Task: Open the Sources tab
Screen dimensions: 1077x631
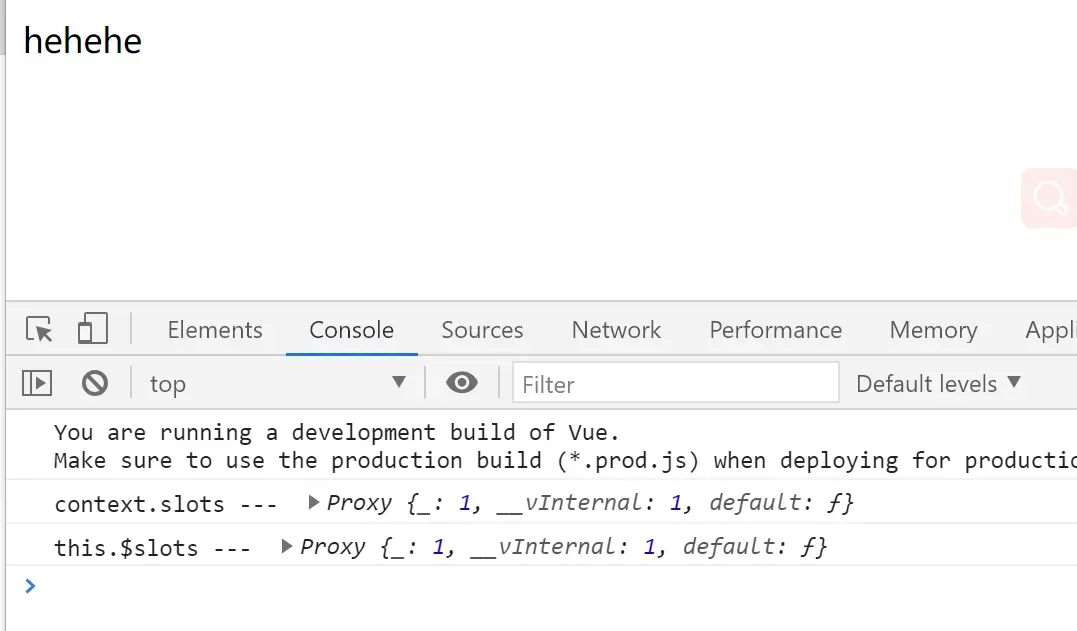Action: coord(482,330)
